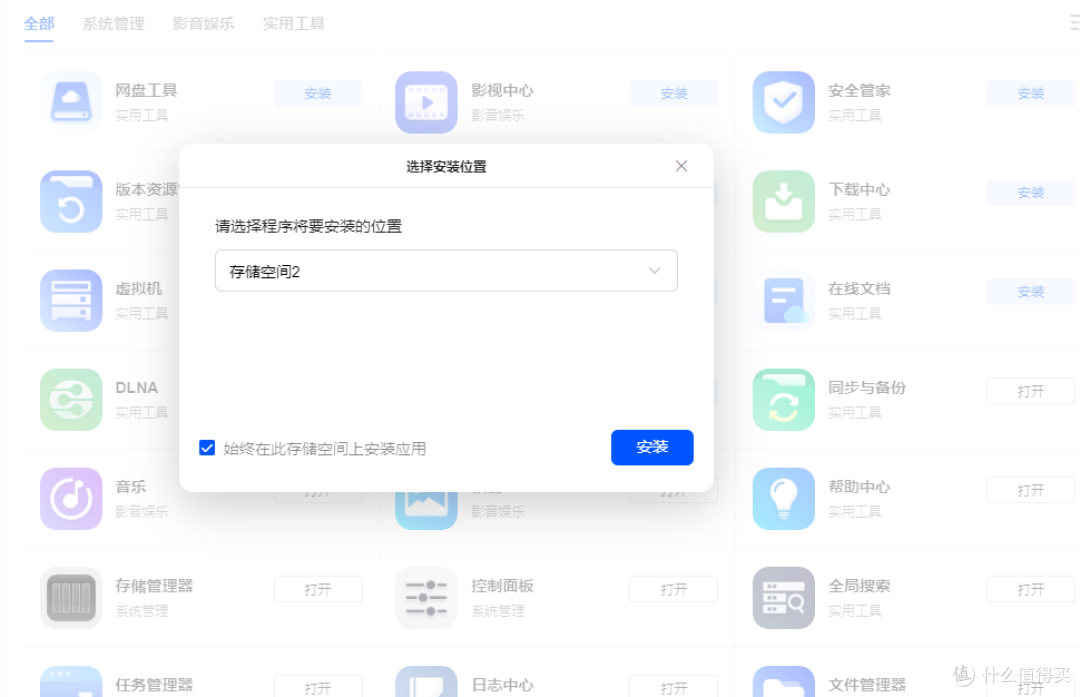Install 影视中心 via its 安装 button

pos(674,93)
